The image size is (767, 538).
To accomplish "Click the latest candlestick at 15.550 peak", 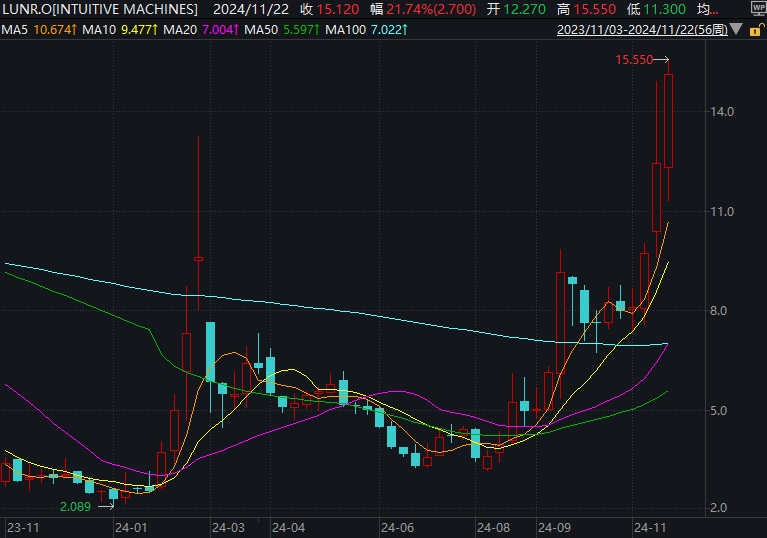I will (x=669, y=121).
